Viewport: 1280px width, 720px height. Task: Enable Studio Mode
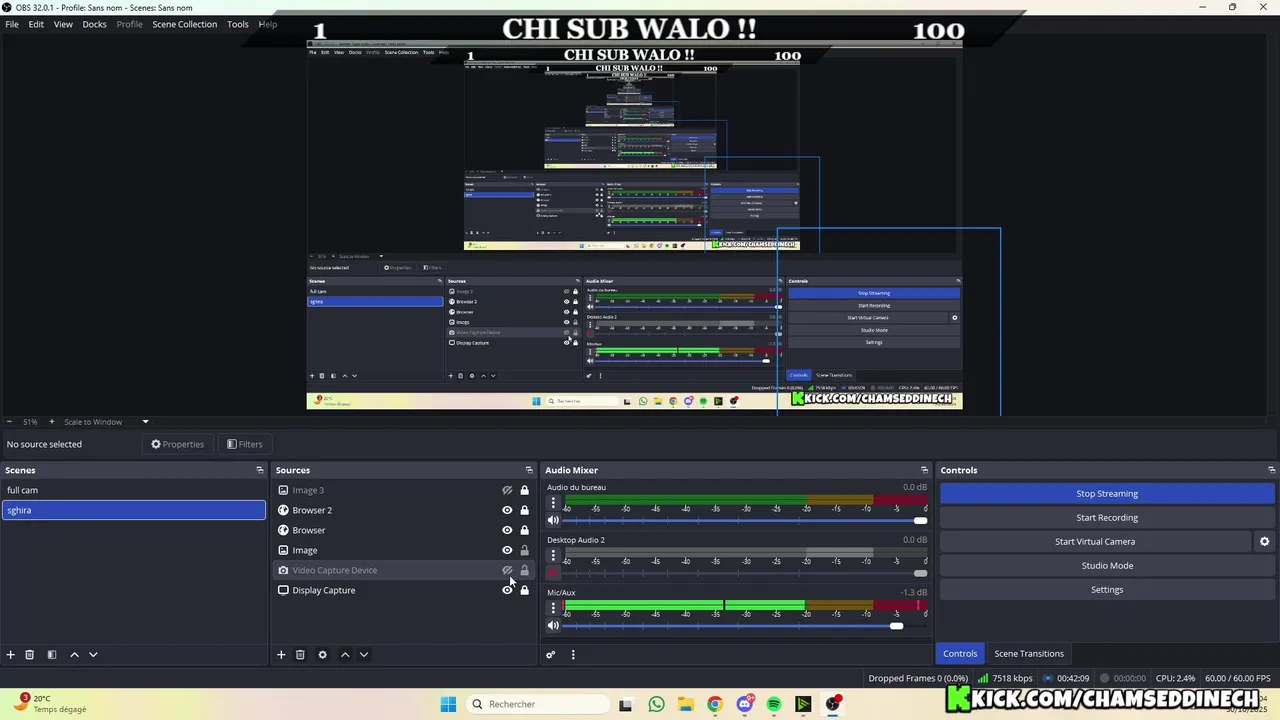[x=1107, y=566]
